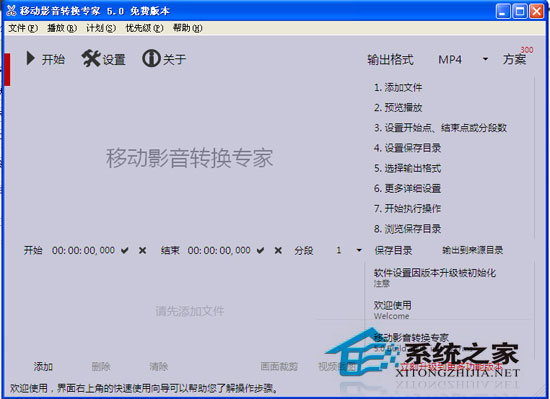This screenshot has width=550, height=399.
Task: Select guide step 1. 添加文件
Action: click(398, 87)
